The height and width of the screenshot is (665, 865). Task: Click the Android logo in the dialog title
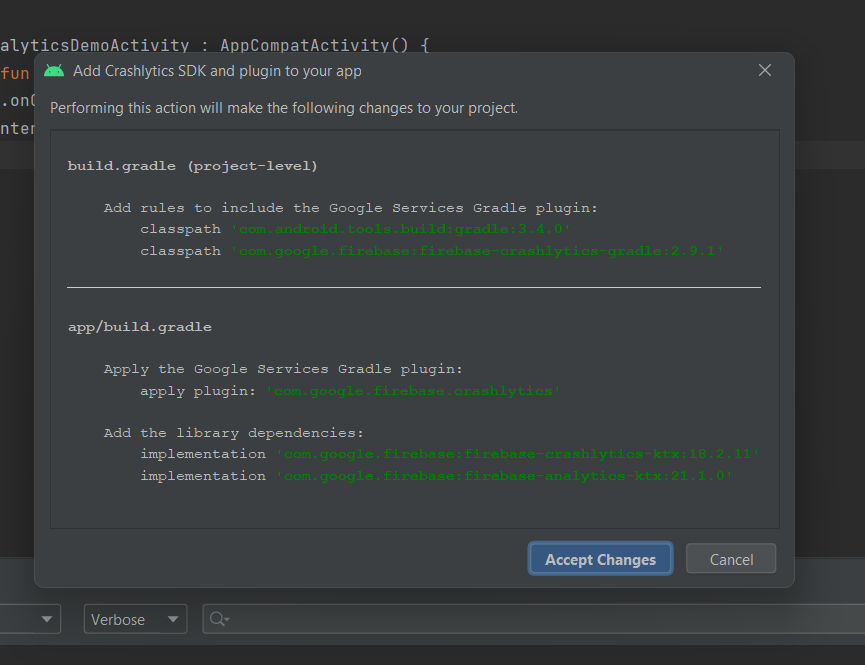54,71
